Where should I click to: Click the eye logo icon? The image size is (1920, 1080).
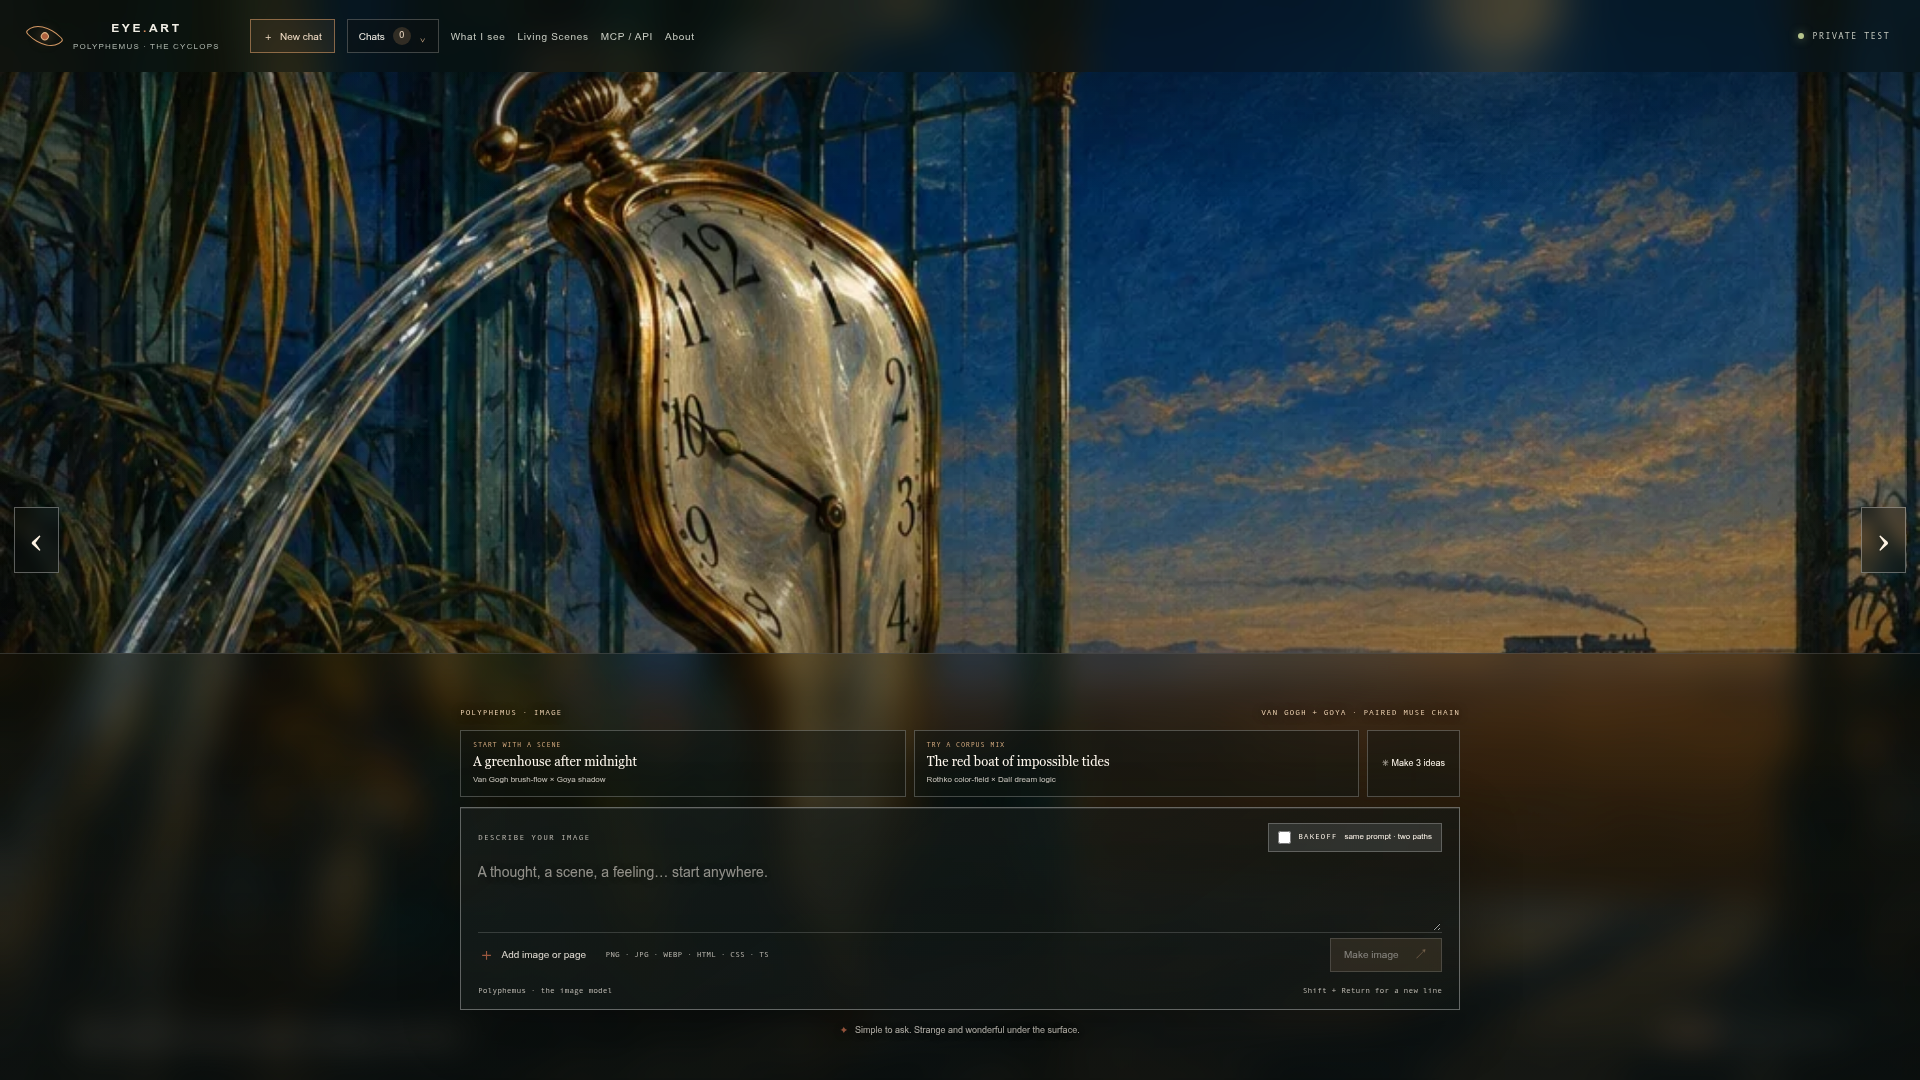coord(44,36)
